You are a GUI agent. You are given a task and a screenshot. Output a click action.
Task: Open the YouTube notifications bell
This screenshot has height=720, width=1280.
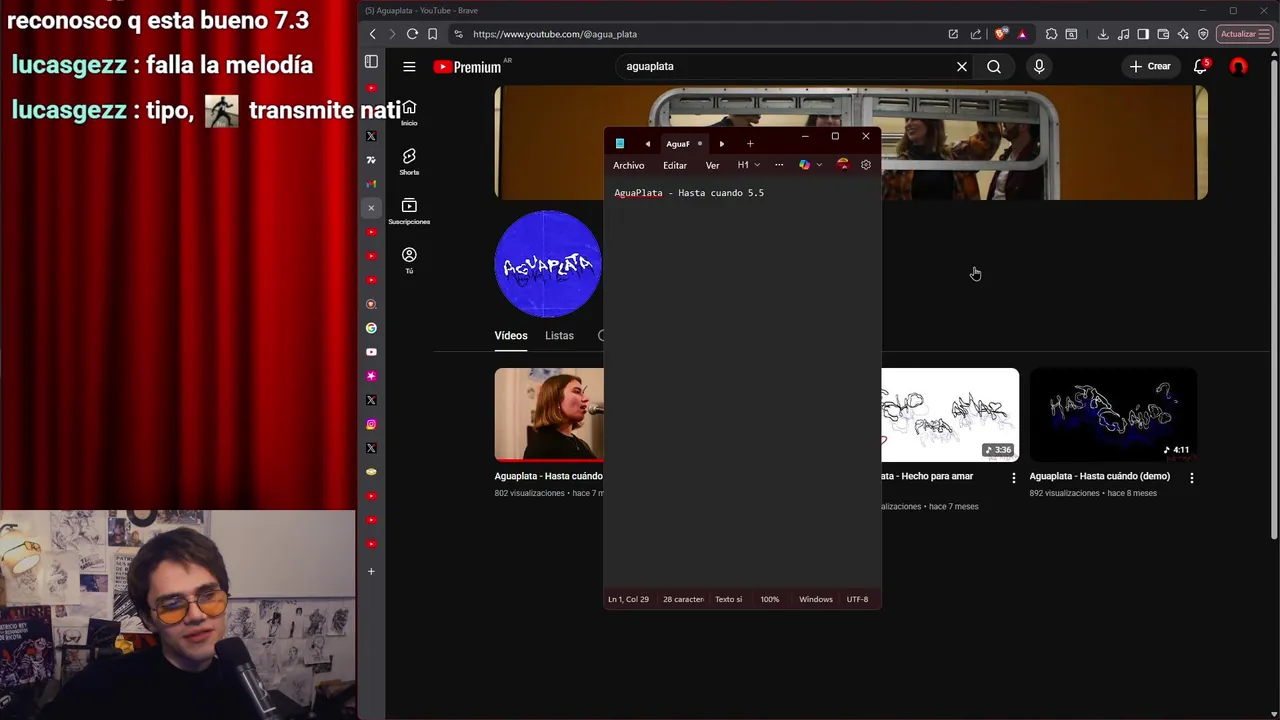pyautogui.click(x=1200, y=66)
